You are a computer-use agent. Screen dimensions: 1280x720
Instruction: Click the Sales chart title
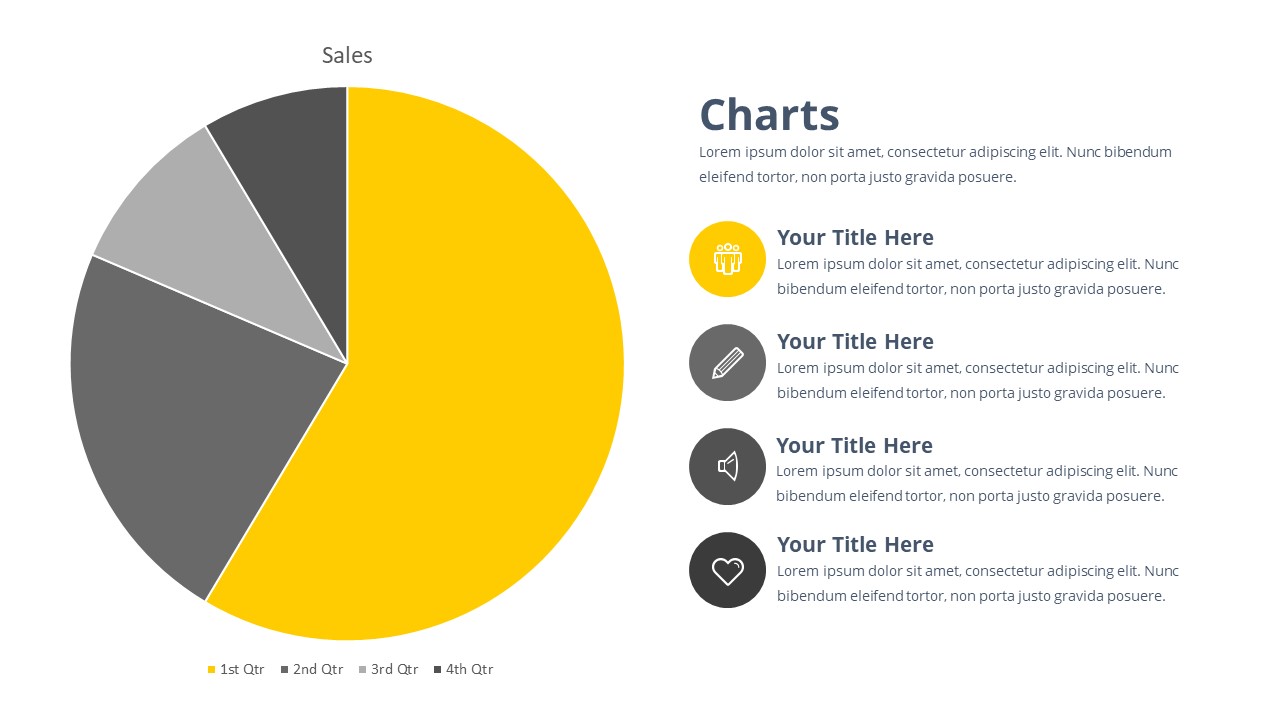coord(347,56)
